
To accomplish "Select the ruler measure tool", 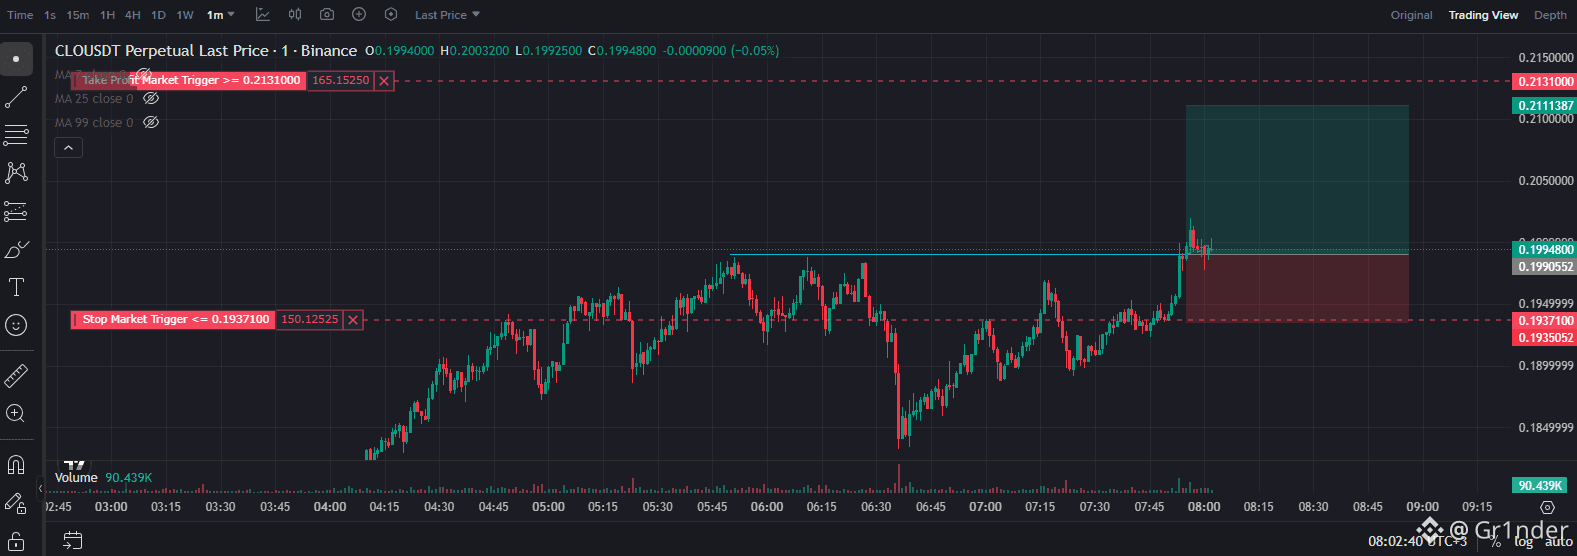I will point(16,375).
